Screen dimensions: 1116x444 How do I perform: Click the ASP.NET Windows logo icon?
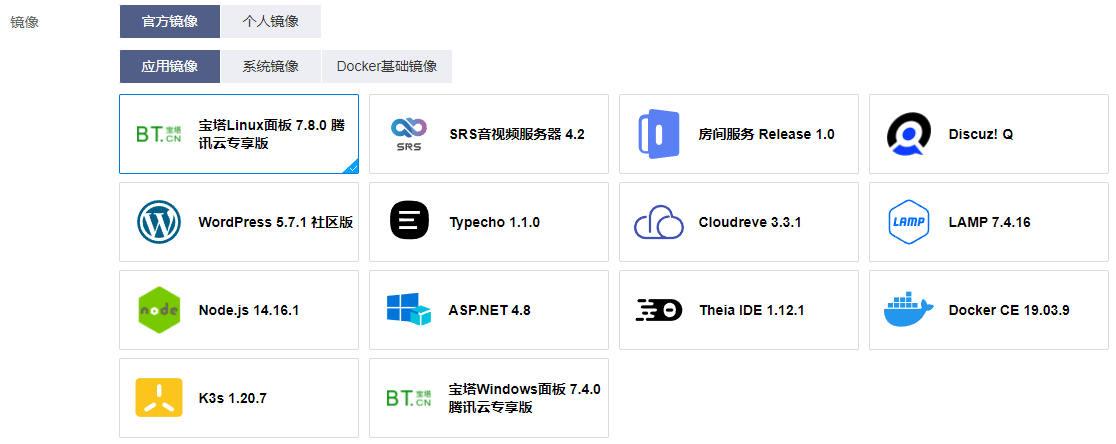click(x=409, y=310)
